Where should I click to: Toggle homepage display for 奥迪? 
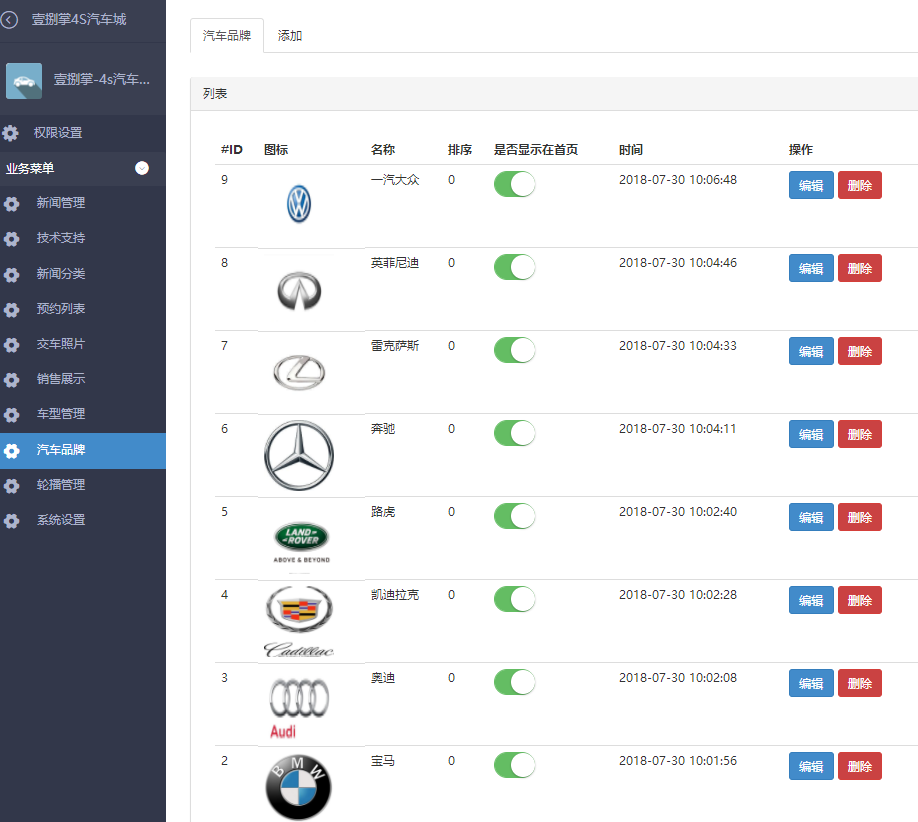pyautogui.click(x=515, y=683)
